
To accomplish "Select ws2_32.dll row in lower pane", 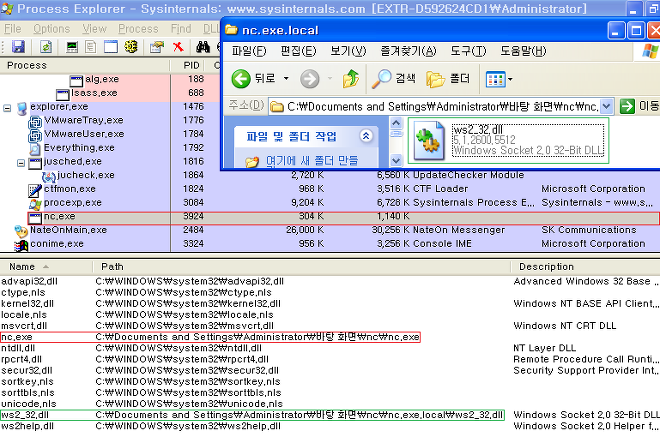I will pyautogui.click(x=330, y=415).
